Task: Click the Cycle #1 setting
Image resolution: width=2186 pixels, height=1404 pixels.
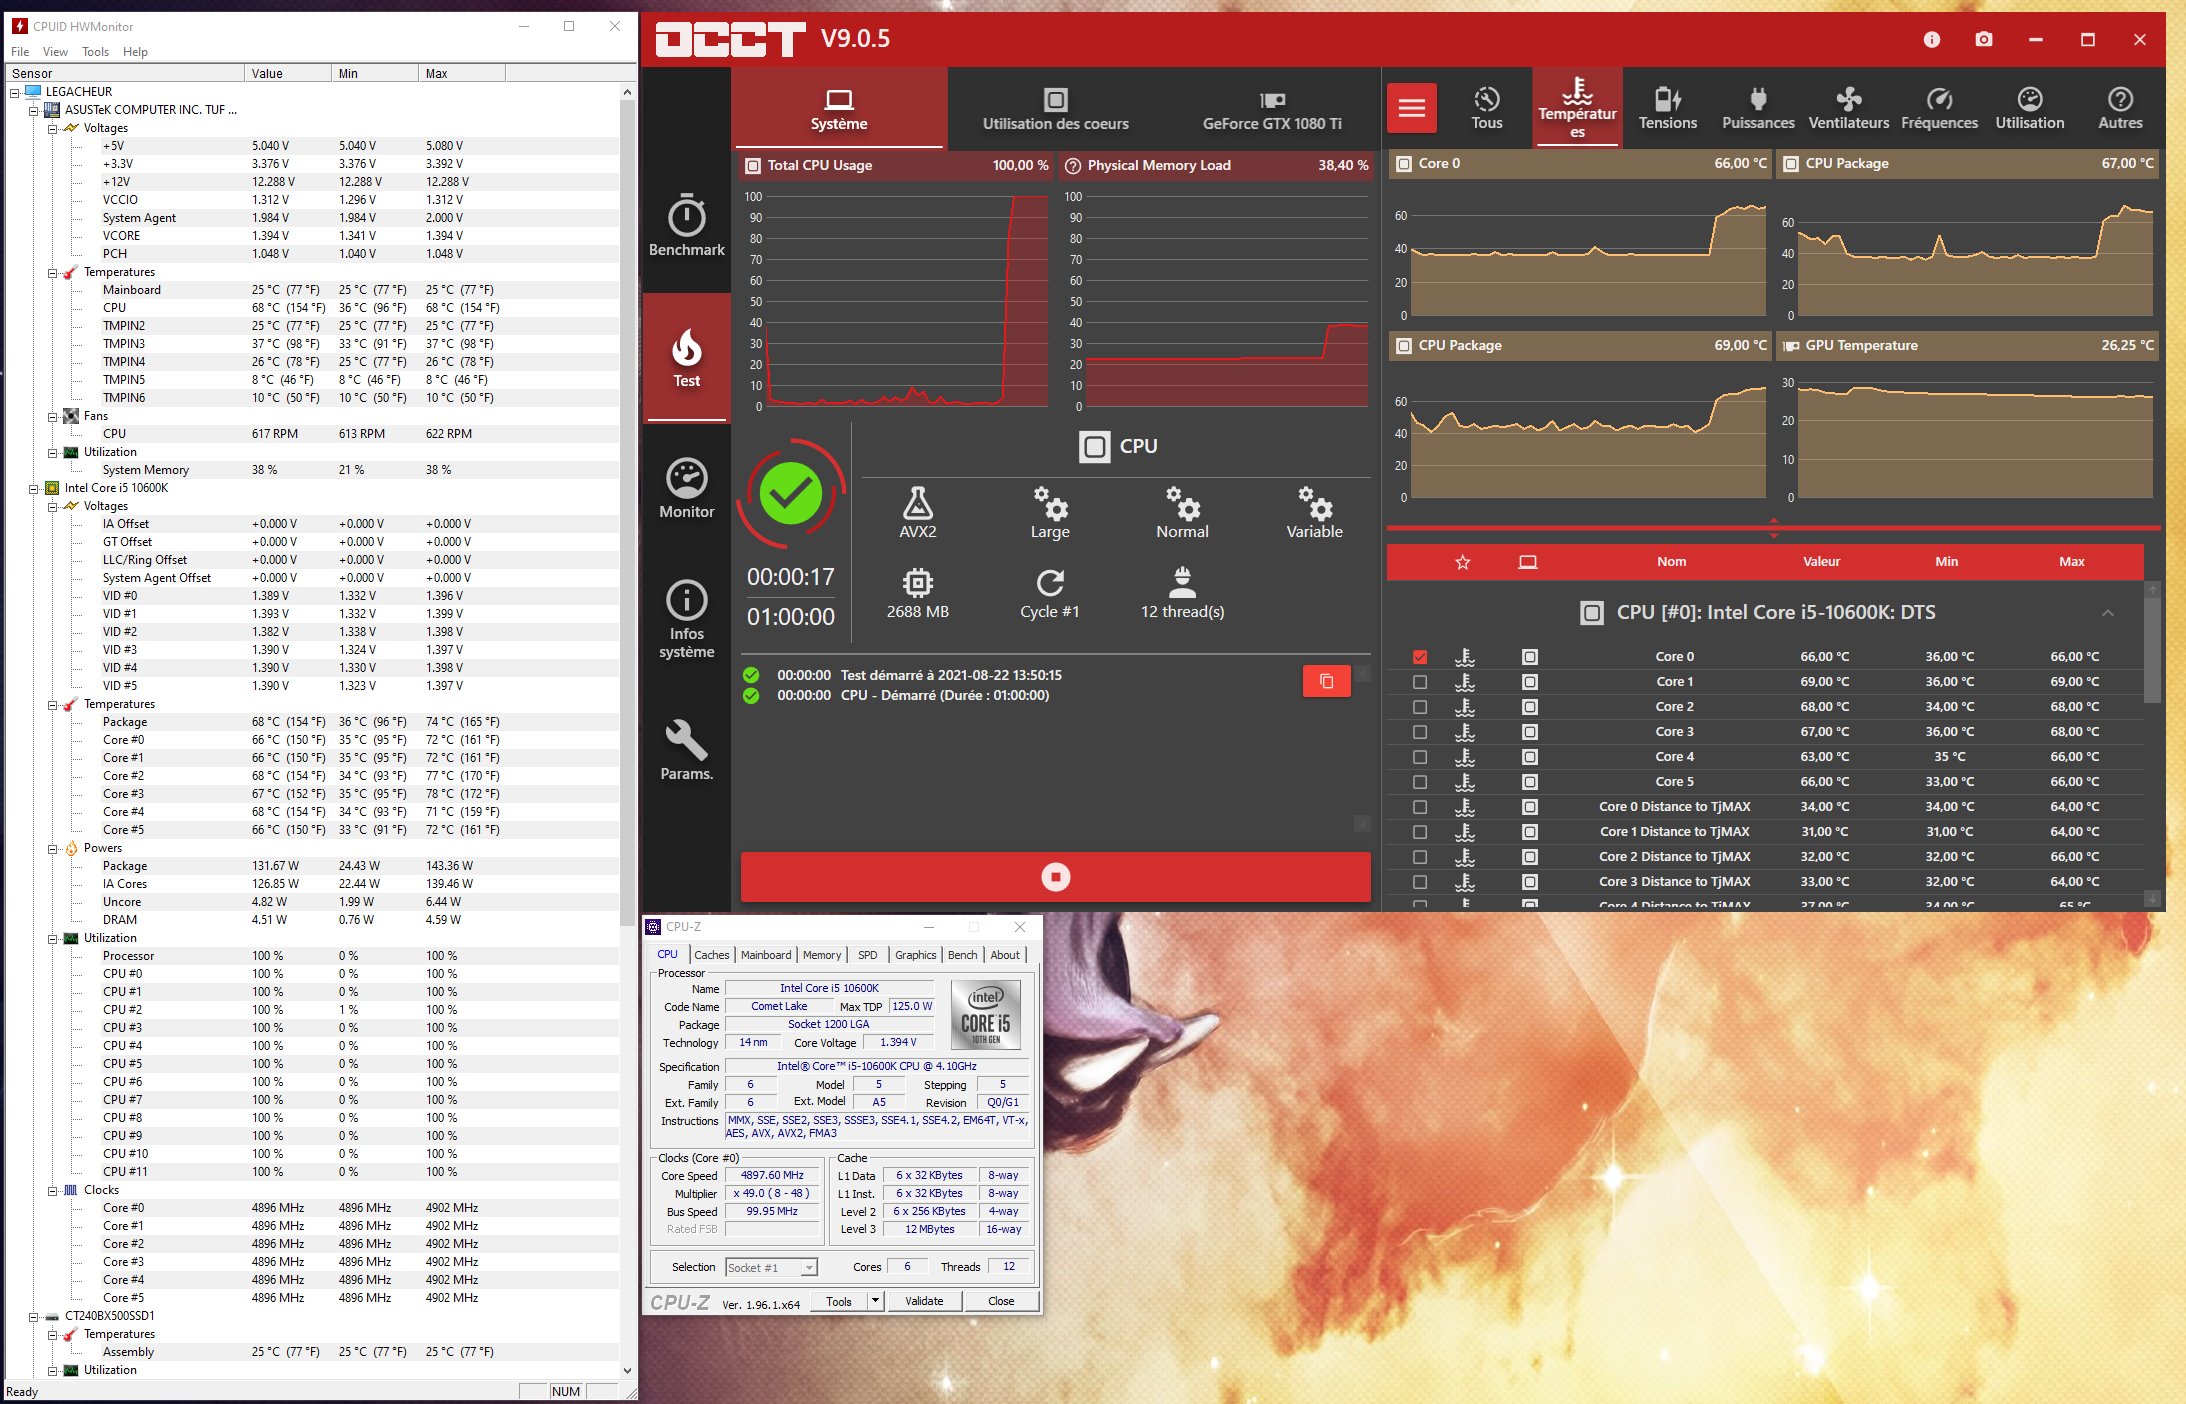Action: click(1050, 593)
